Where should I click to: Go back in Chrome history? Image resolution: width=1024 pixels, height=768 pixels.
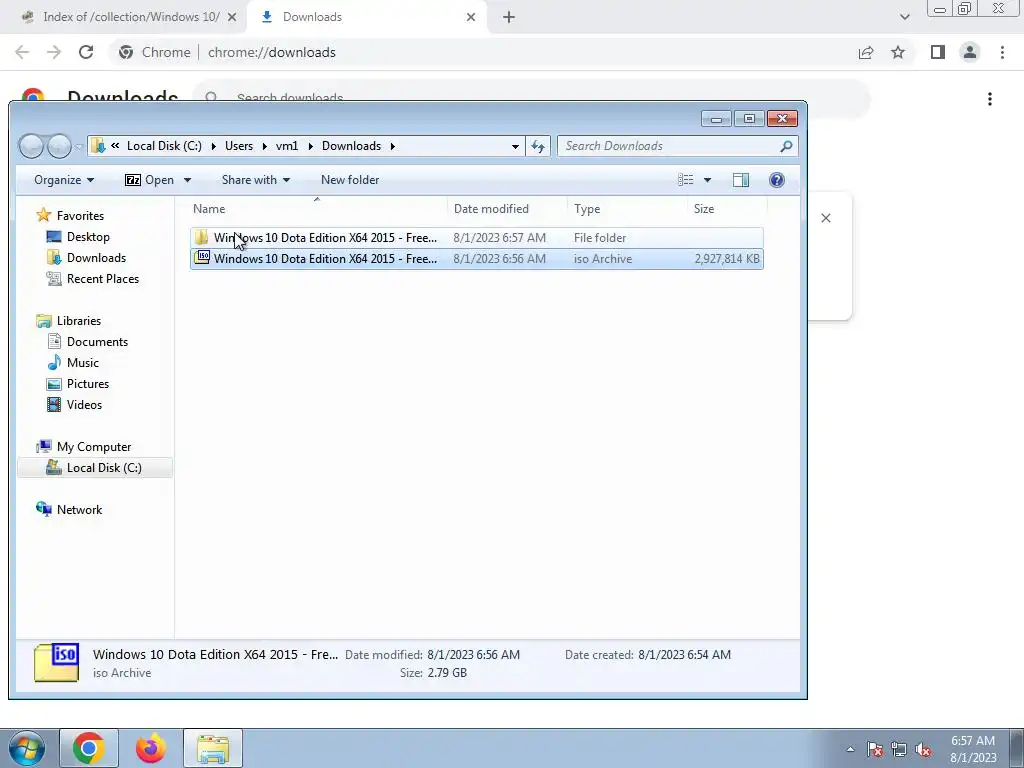[22, 52]
